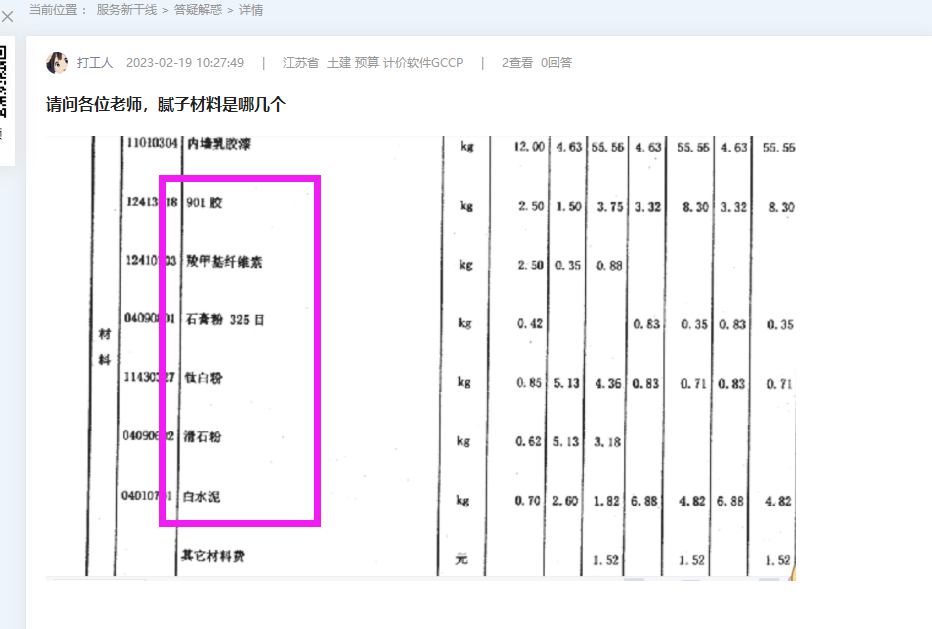
Task: Enlarge the attached materials table image
Action: 421,358
